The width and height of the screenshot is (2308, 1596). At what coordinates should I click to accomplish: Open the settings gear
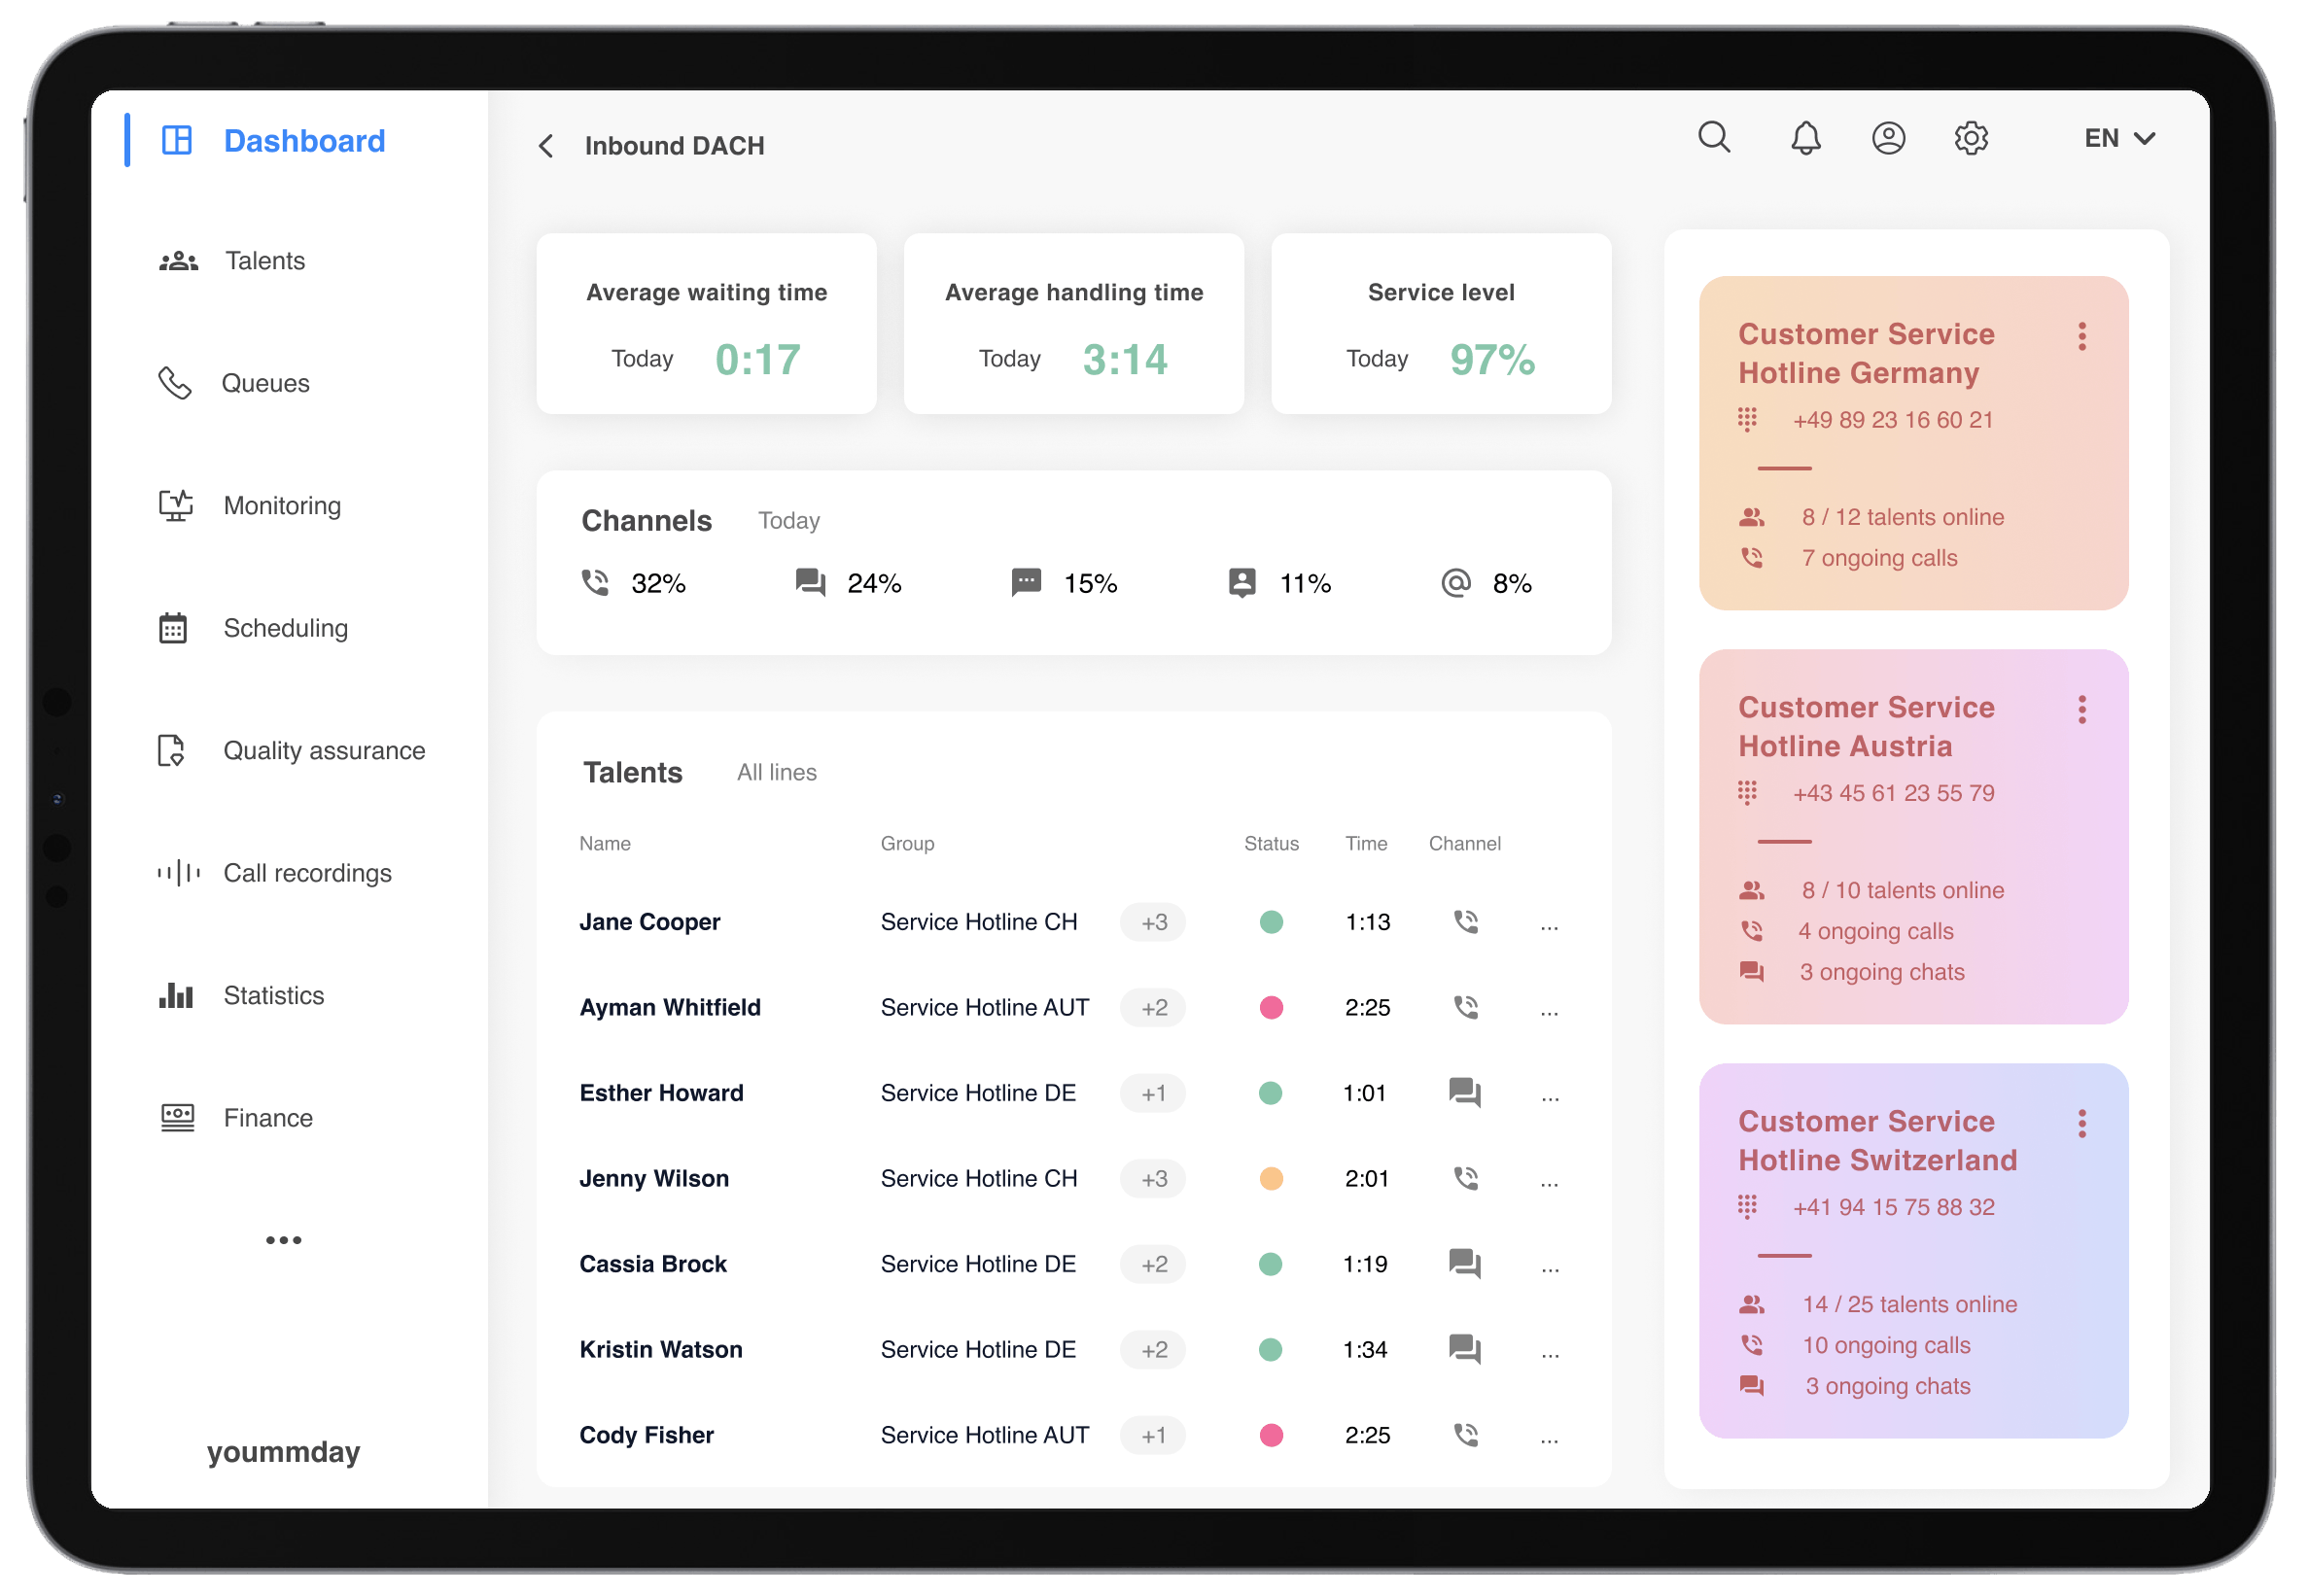click(x=1971, y=138)
